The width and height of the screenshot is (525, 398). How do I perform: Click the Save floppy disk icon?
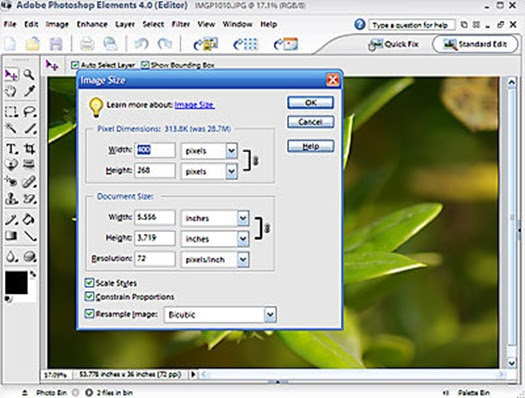(x=56, y=44)
